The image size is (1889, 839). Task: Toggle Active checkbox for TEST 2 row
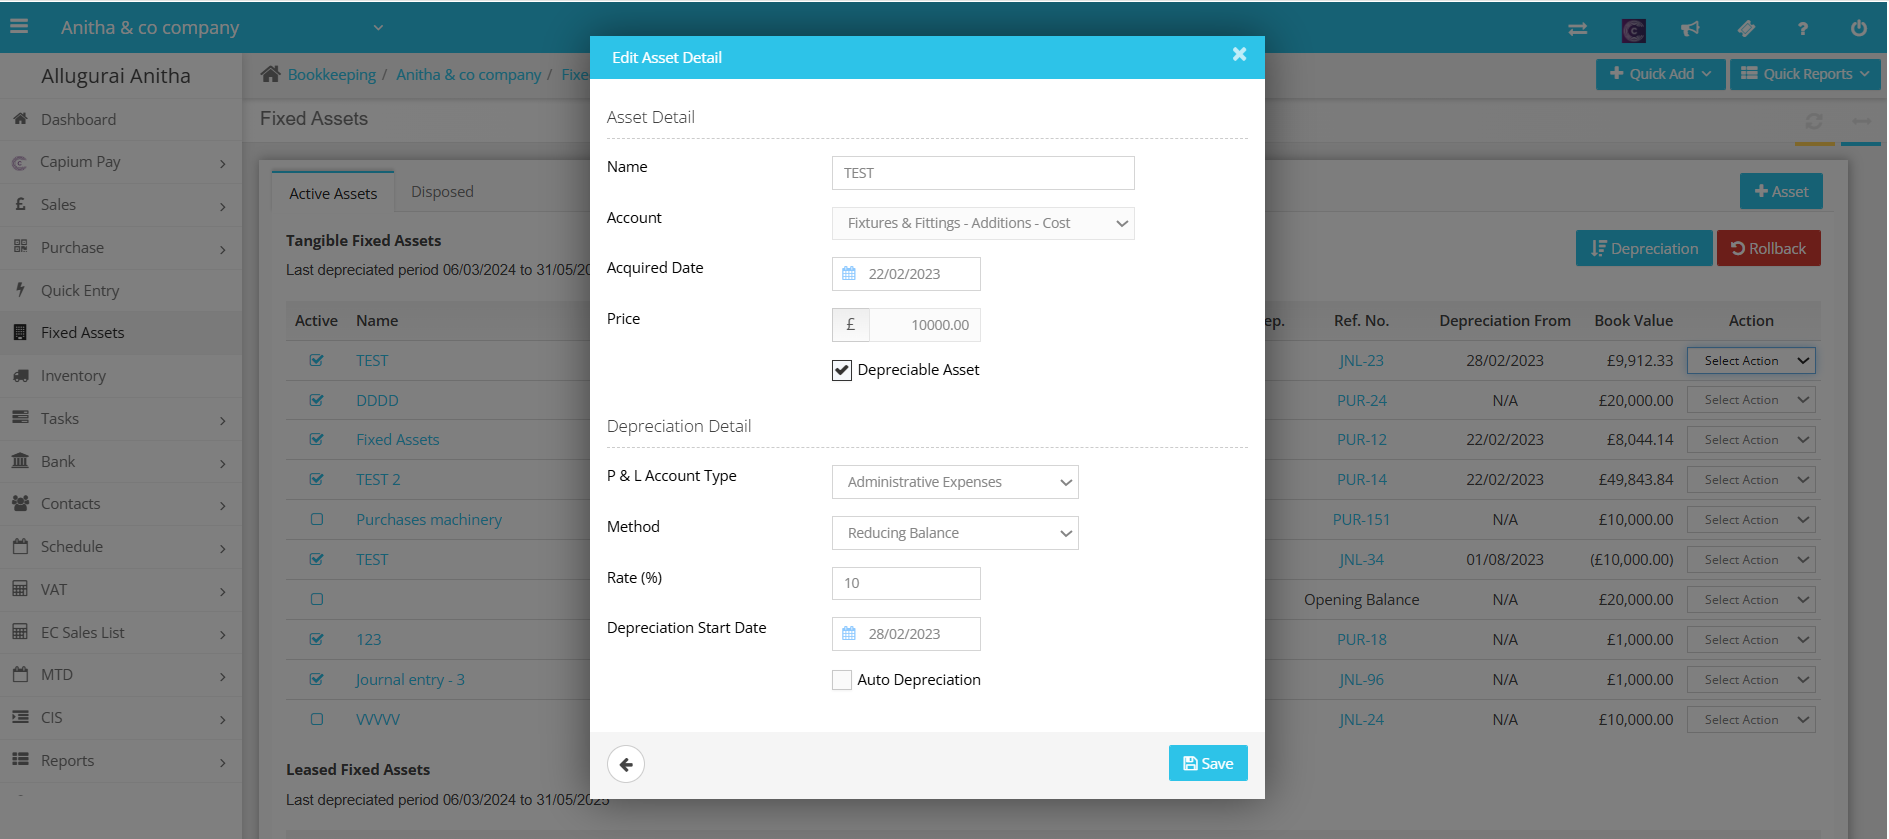tap(317, 479)
